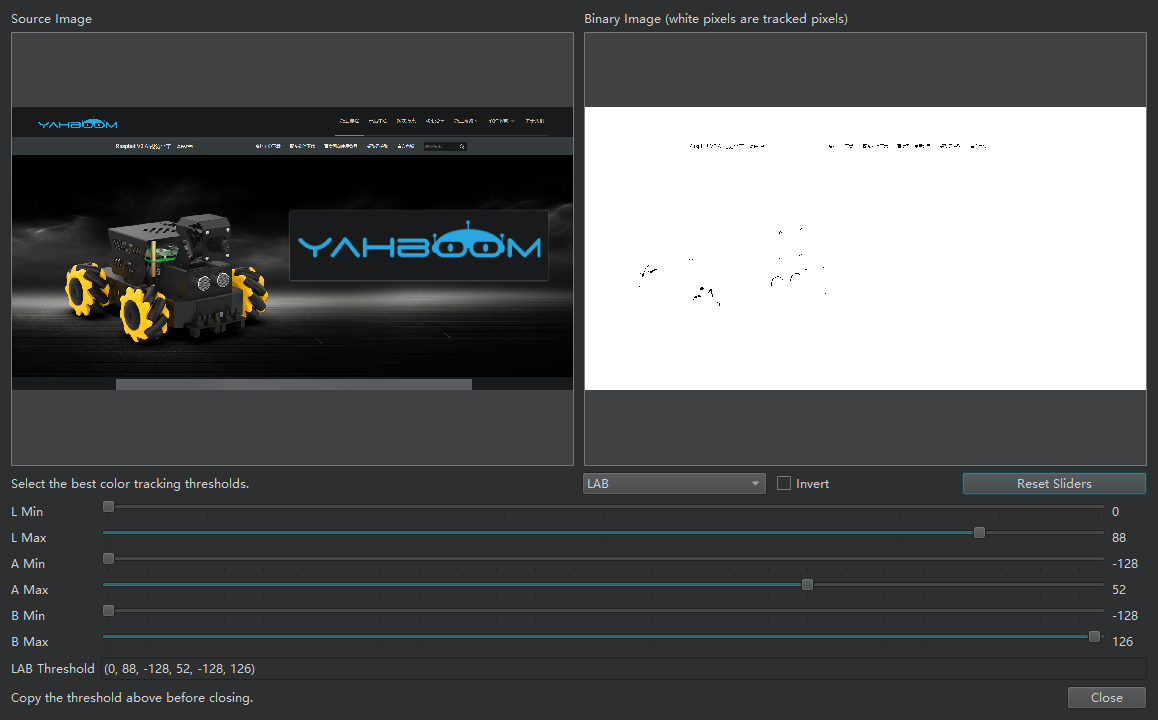The height and width of the screenshot is (720, 1158).
Task: Click the 'LAB Threshold' label
Action: pyautogui.click(x=53, y=668)
